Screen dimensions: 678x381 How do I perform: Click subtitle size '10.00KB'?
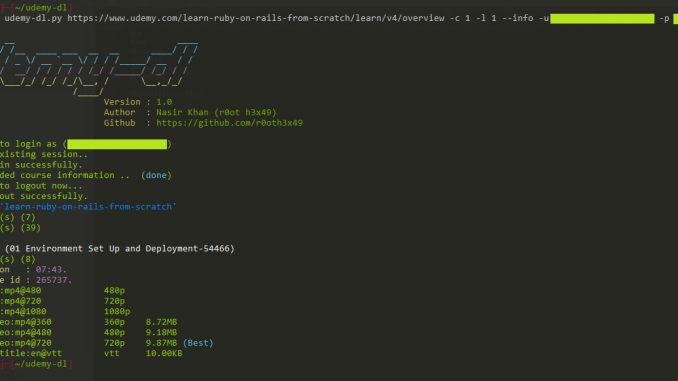coord(164,353)
